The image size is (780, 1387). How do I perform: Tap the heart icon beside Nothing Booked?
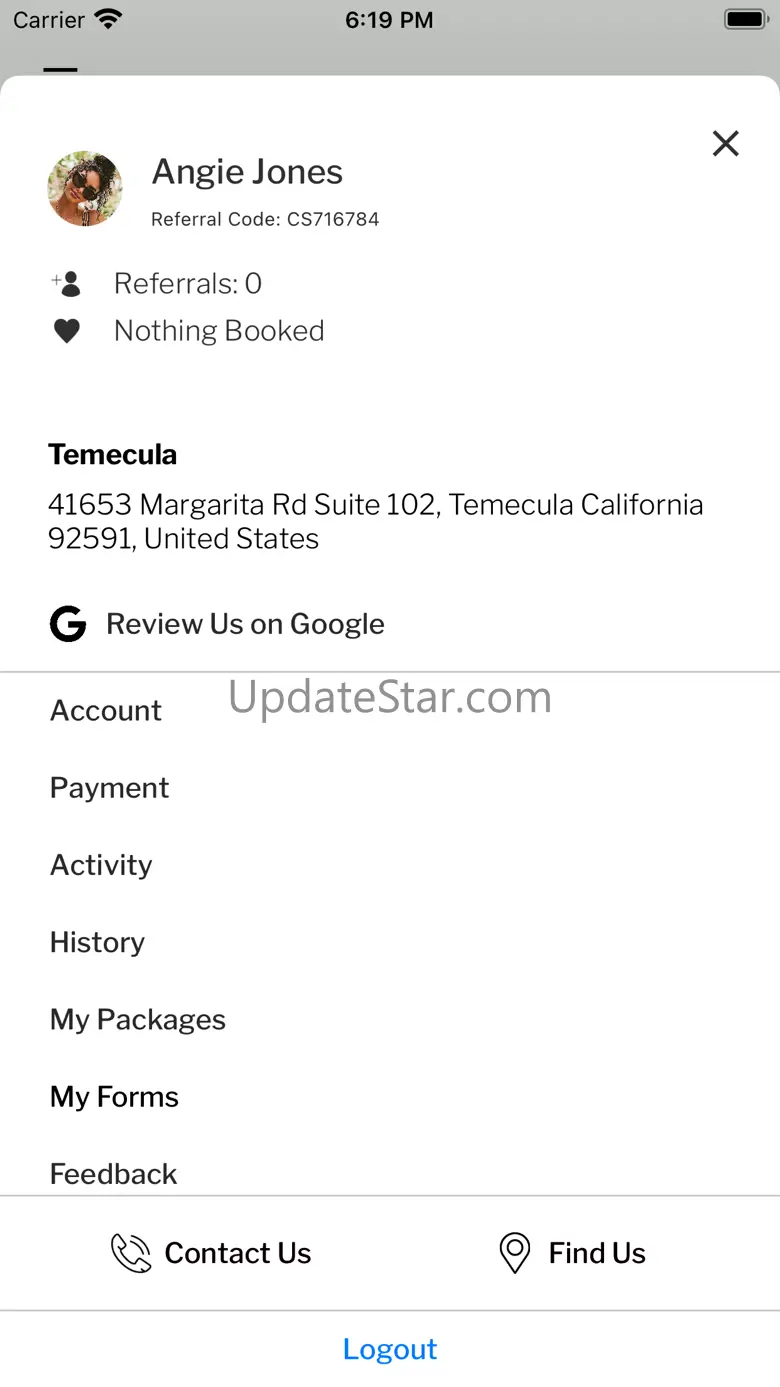point(67,331)
